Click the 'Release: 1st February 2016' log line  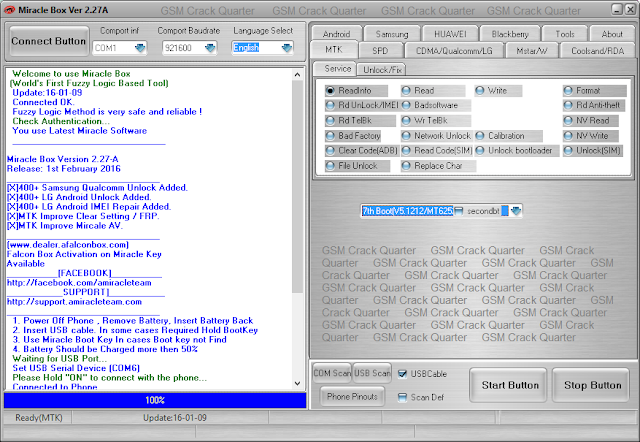64,169
